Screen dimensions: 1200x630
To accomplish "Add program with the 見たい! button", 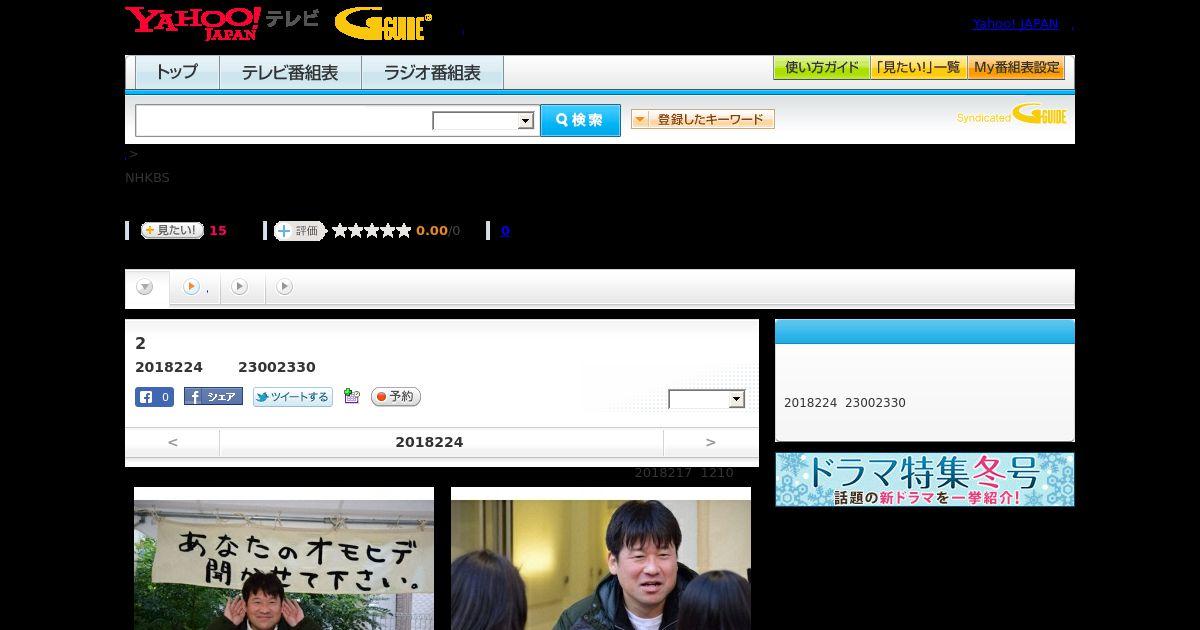I will click(172, 230).
